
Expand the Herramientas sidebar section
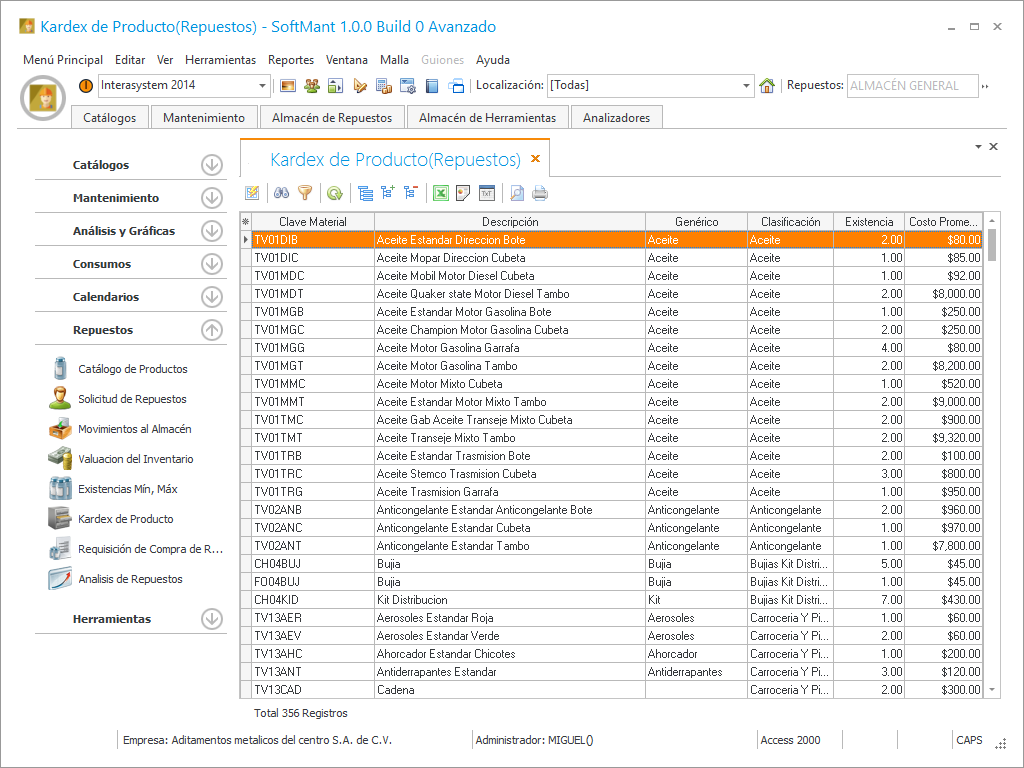point(211,619)
